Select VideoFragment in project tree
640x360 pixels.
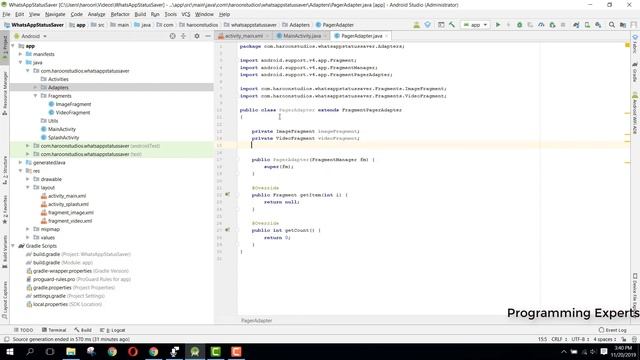click(72, 112)
